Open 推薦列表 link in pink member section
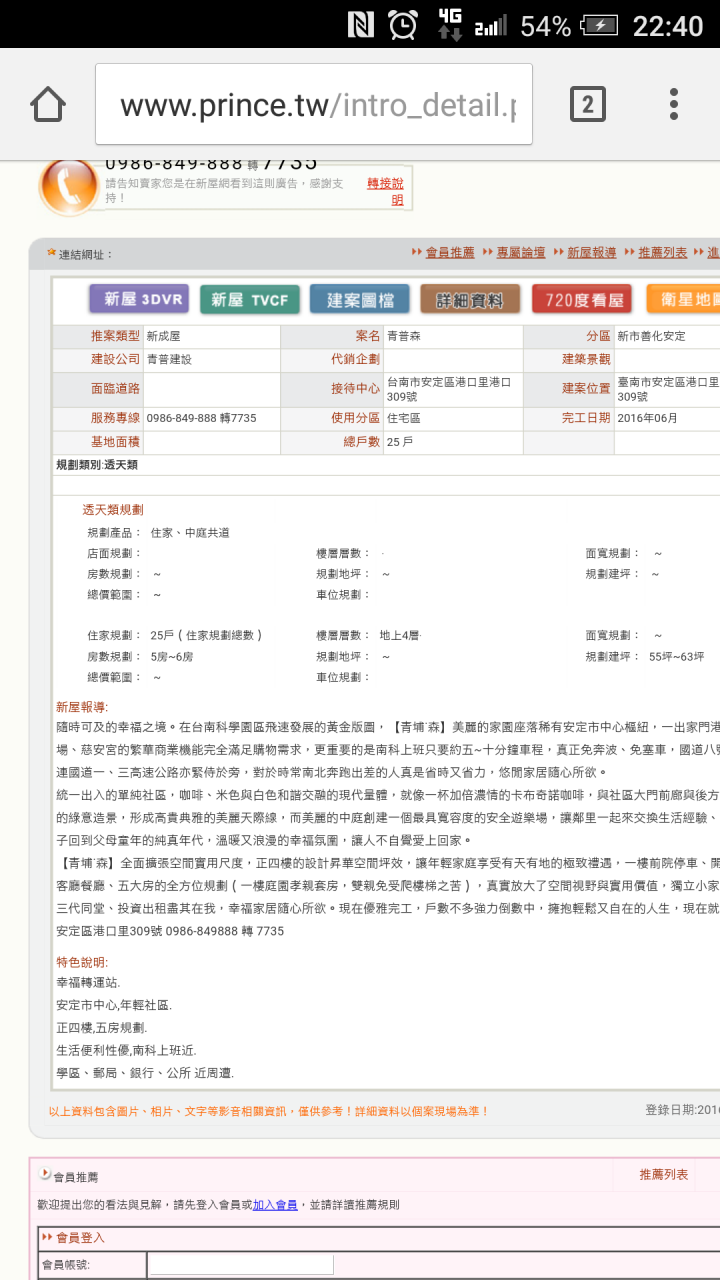 [x=664, y=1174]
